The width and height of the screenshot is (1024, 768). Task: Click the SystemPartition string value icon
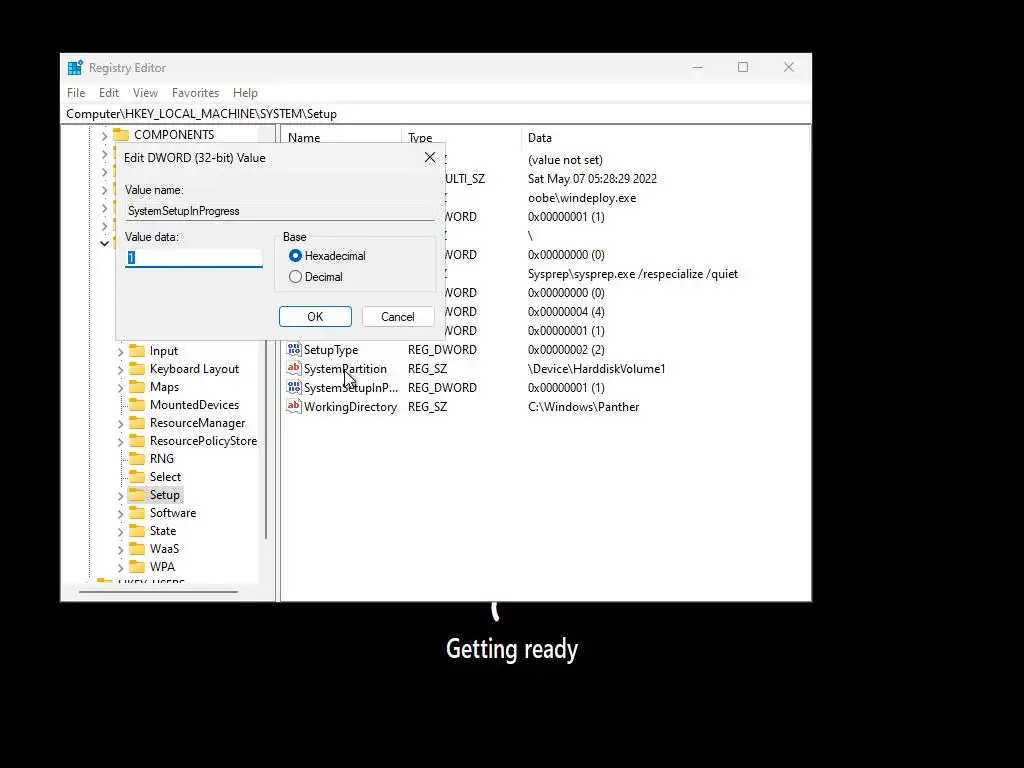tap(294, 368)
